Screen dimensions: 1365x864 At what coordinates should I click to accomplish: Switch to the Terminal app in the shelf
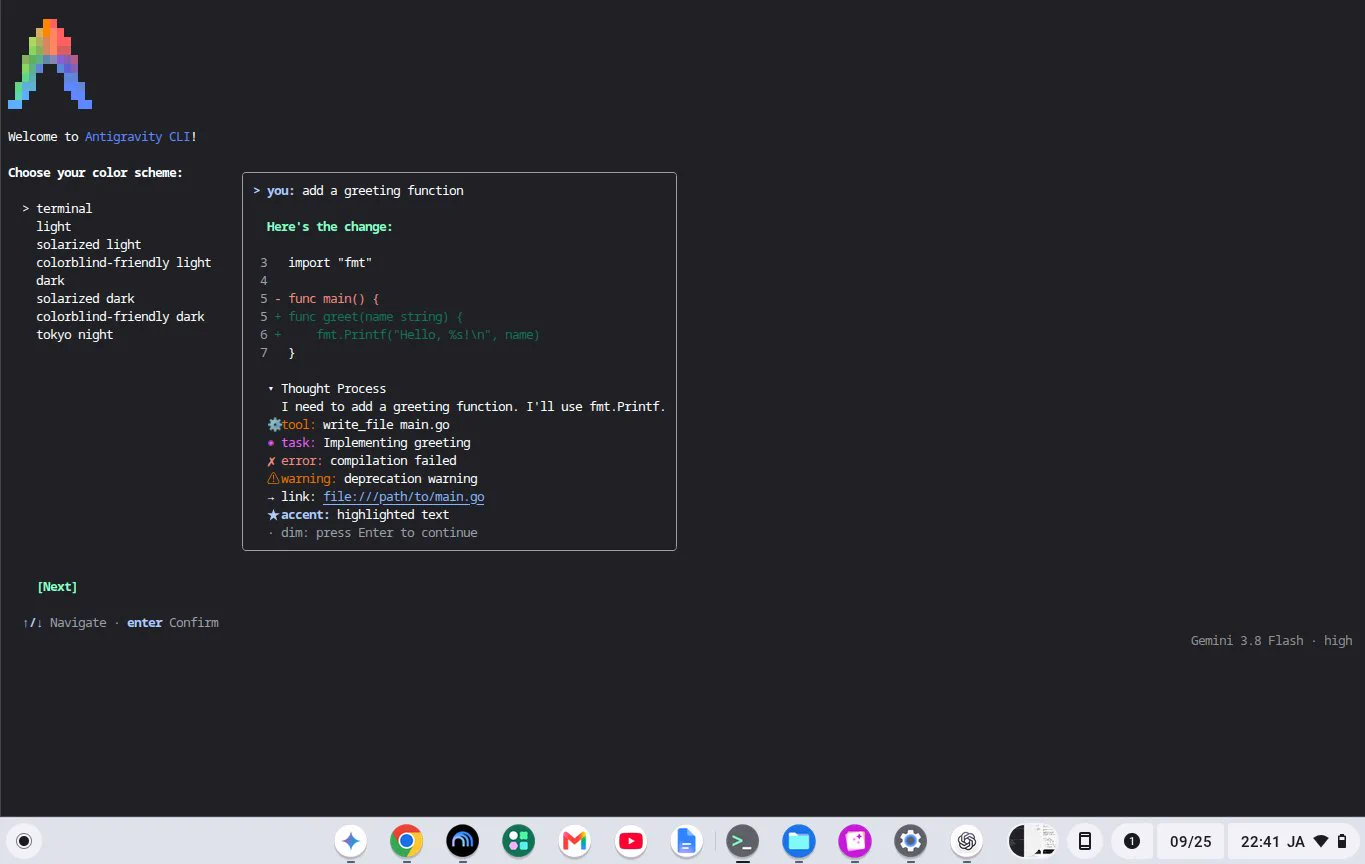coord(742,841)
